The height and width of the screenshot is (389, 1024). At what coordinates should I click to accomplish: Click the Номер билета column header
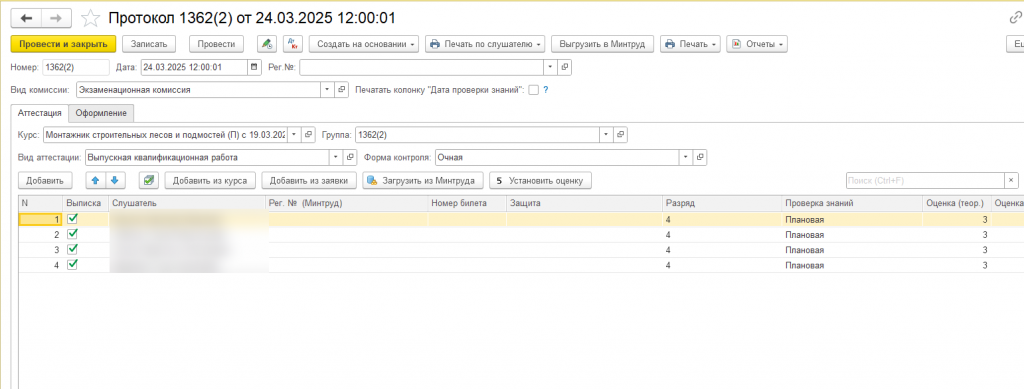click(x=468, y=204)
